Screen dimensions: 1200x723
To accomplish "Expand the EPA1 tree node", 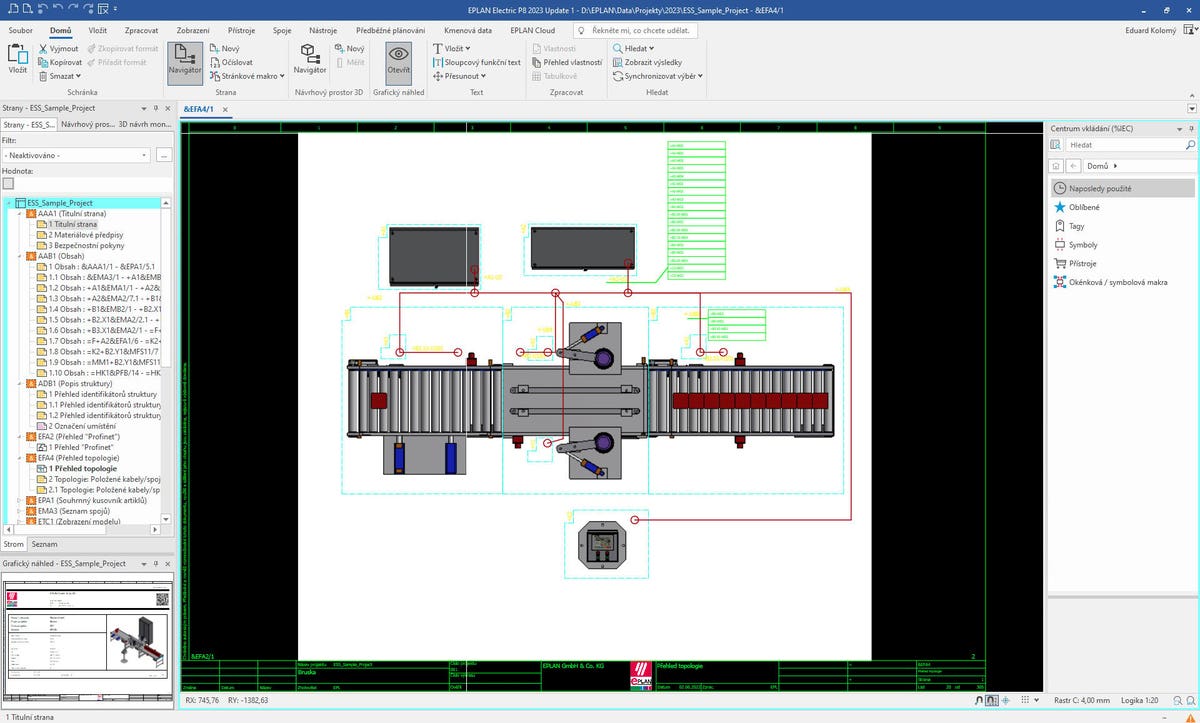I will click(x=20, y=499).
